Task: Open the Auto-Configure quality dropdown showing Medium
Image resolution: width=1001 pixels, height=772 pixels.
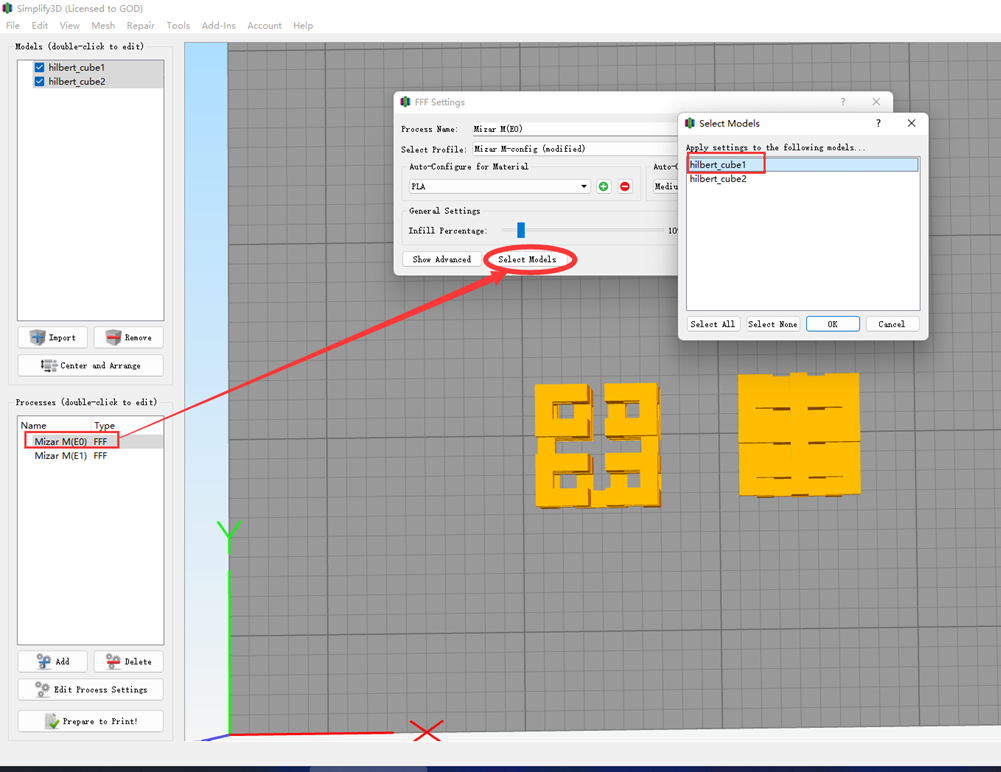Action: tap(665, 186)
